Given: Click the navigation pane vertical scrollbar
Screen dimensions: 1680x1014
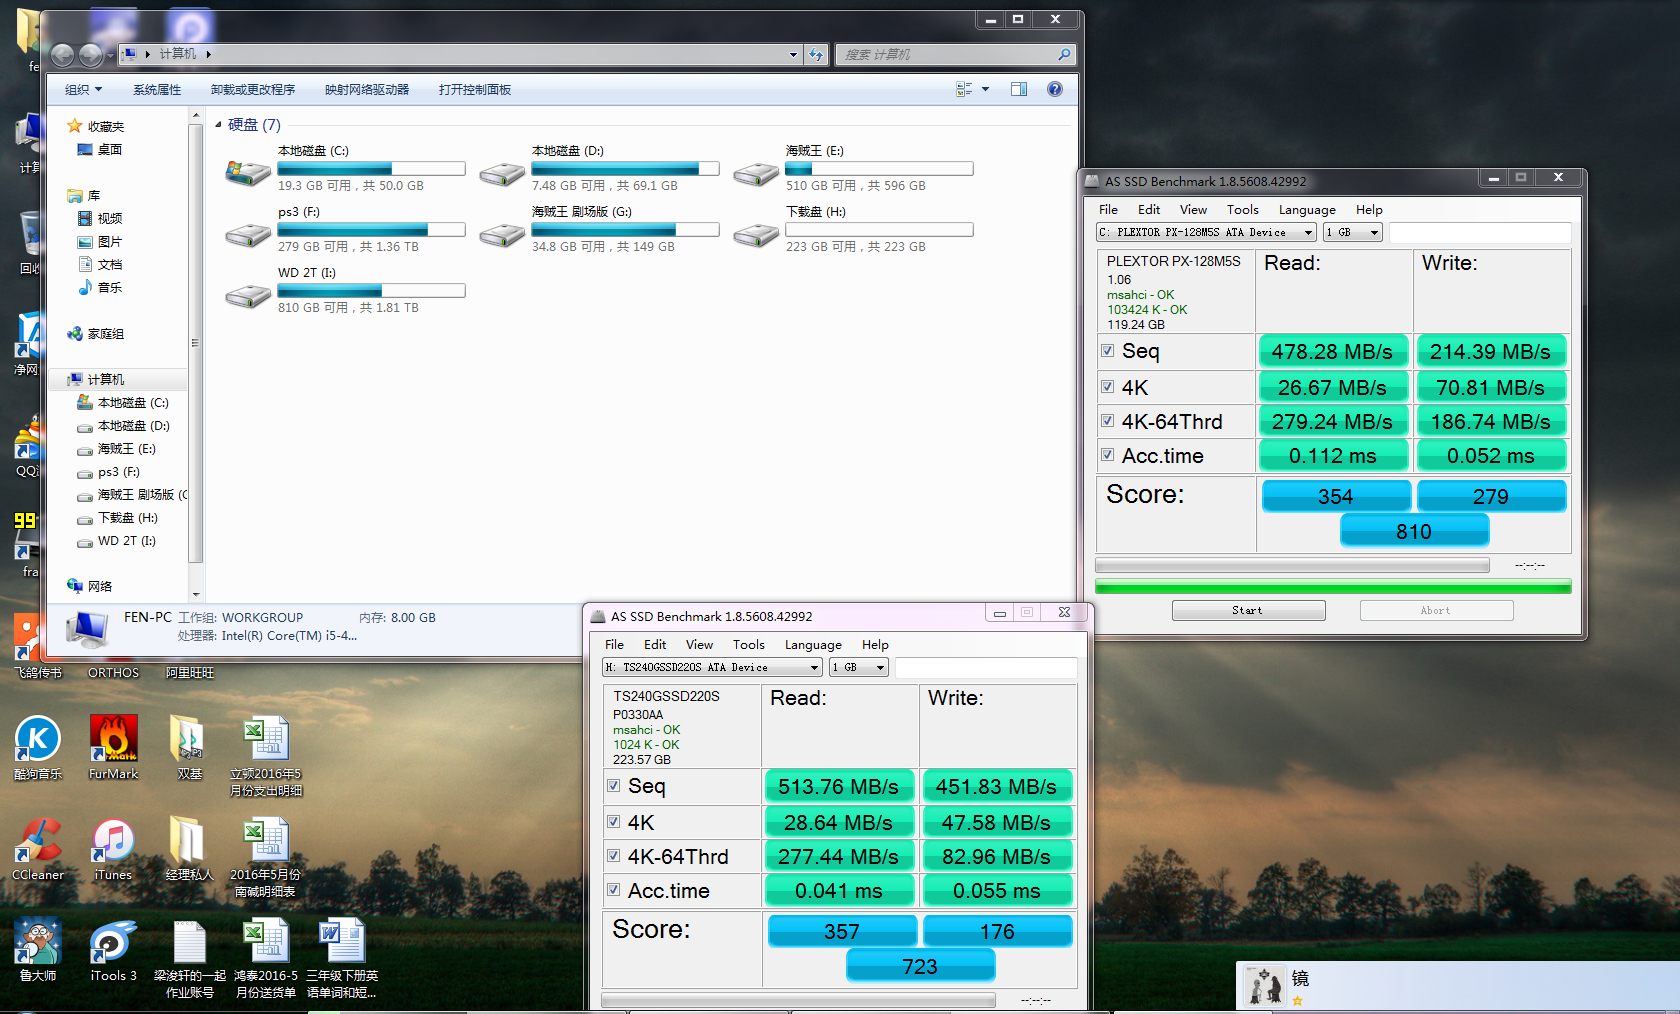Looking at the screenshot, I should click(195, 355).
